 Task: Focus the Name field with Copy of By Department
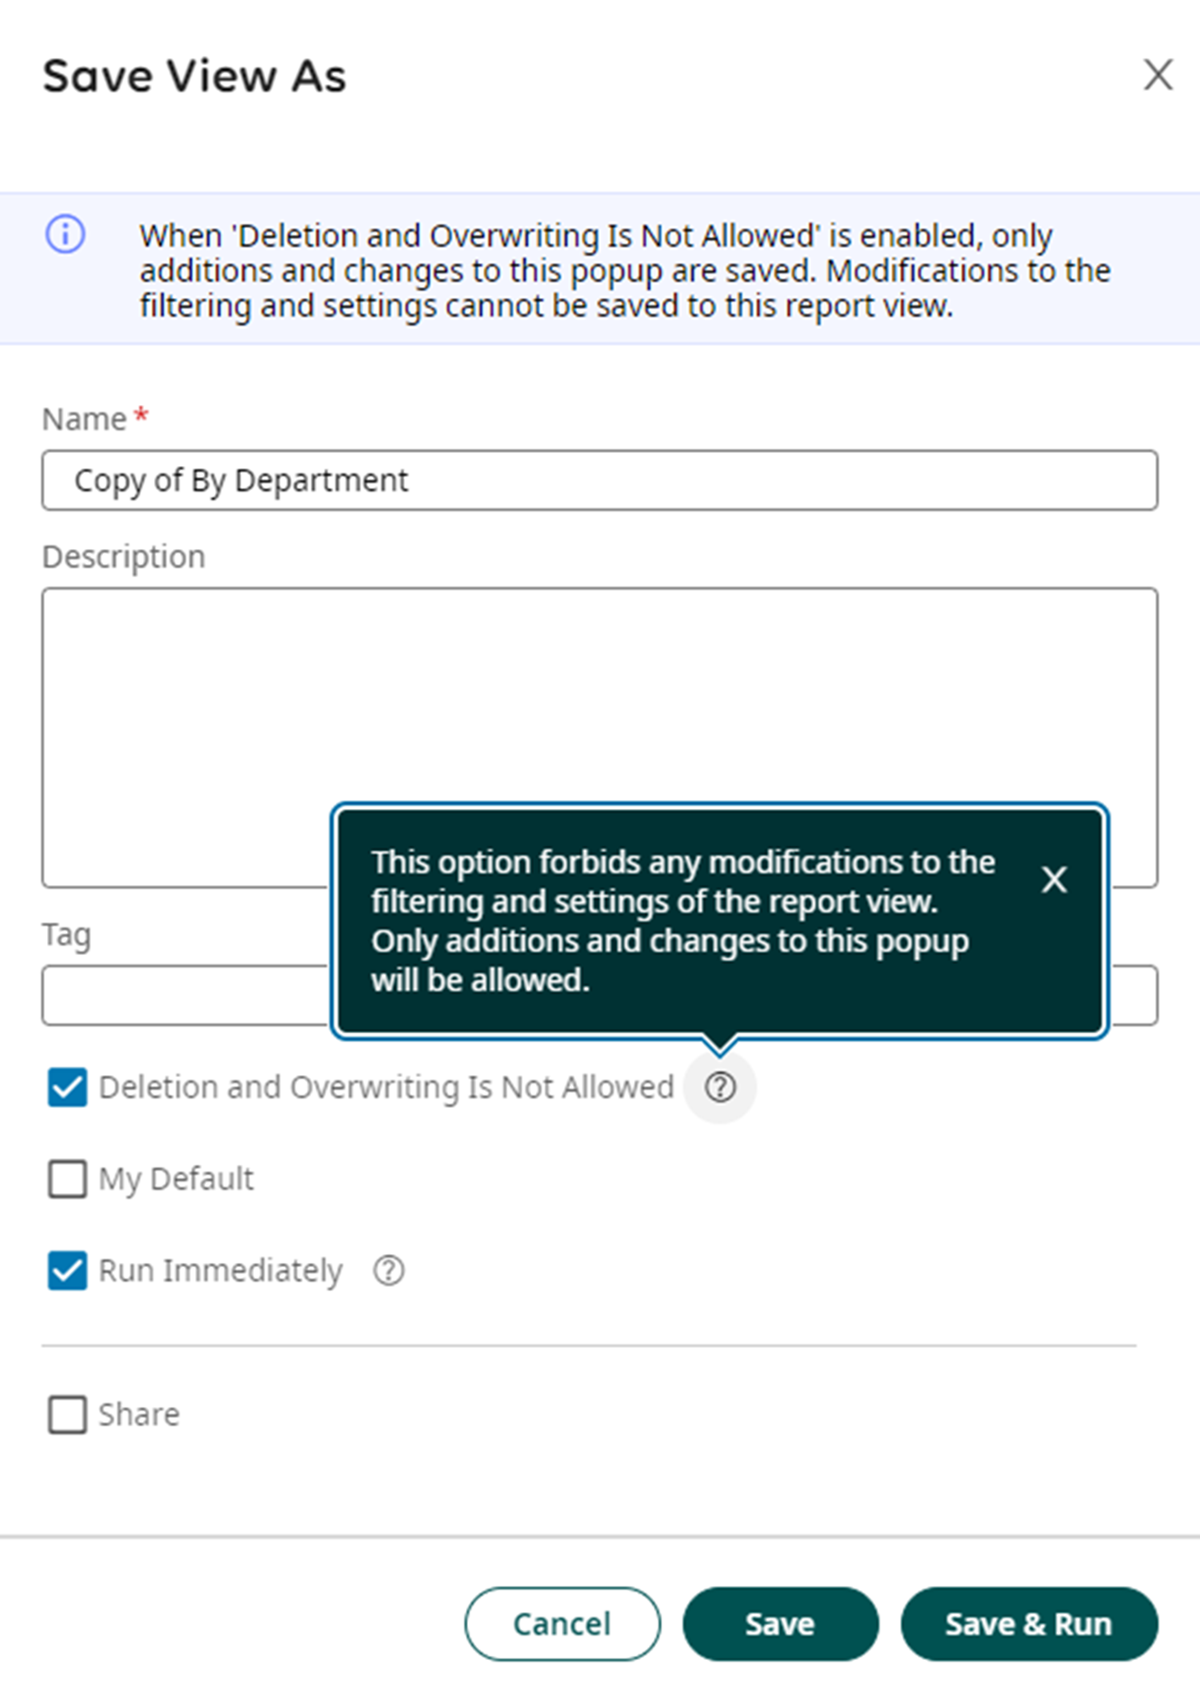[600, 480]
